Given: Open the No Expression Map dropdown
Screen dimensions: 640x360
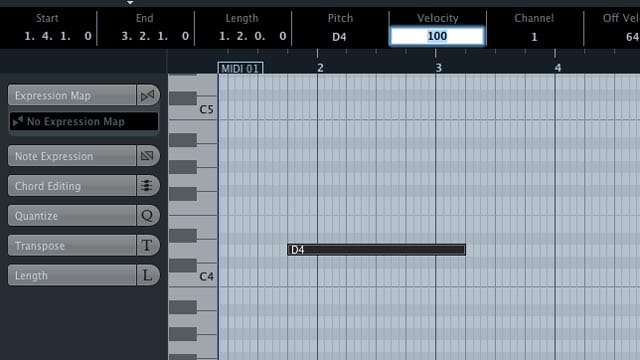Looking at the screenshot, I should click(84, 122).
